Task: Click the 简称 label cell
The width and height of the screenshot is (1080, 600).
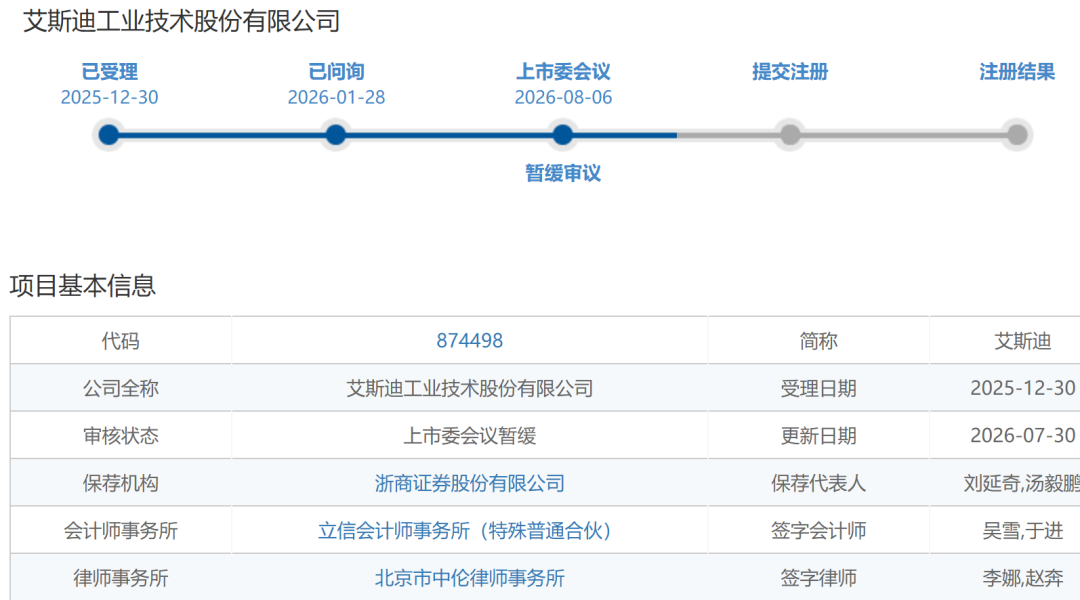Action: (x=818, y=340)
